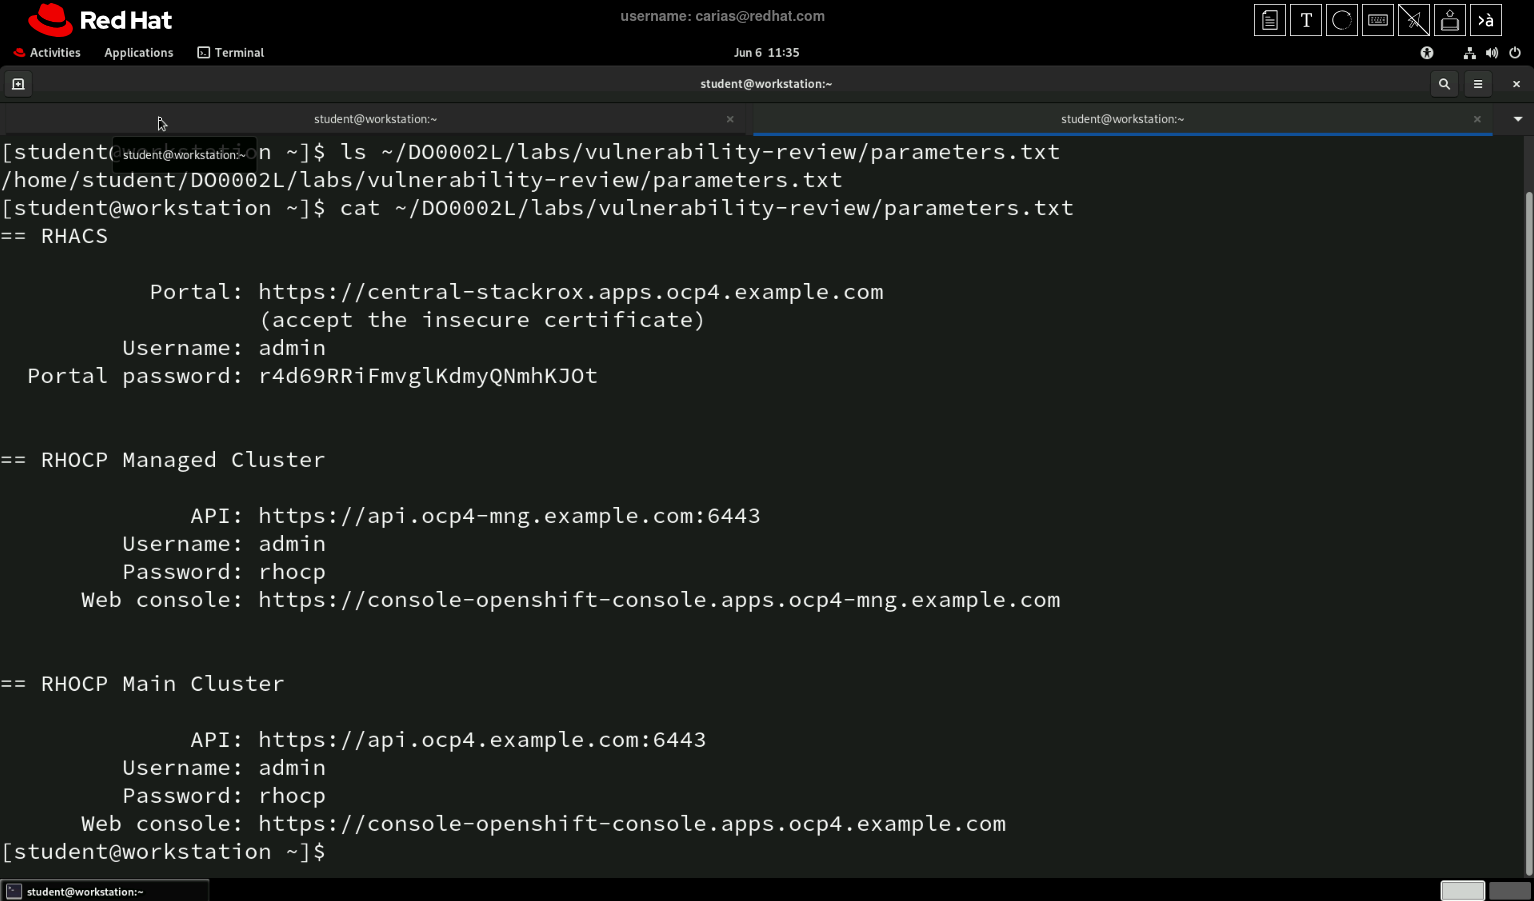Click the last terminal prompt at bottom
This screenshot has height=901, width=1534.
point(163,852)
